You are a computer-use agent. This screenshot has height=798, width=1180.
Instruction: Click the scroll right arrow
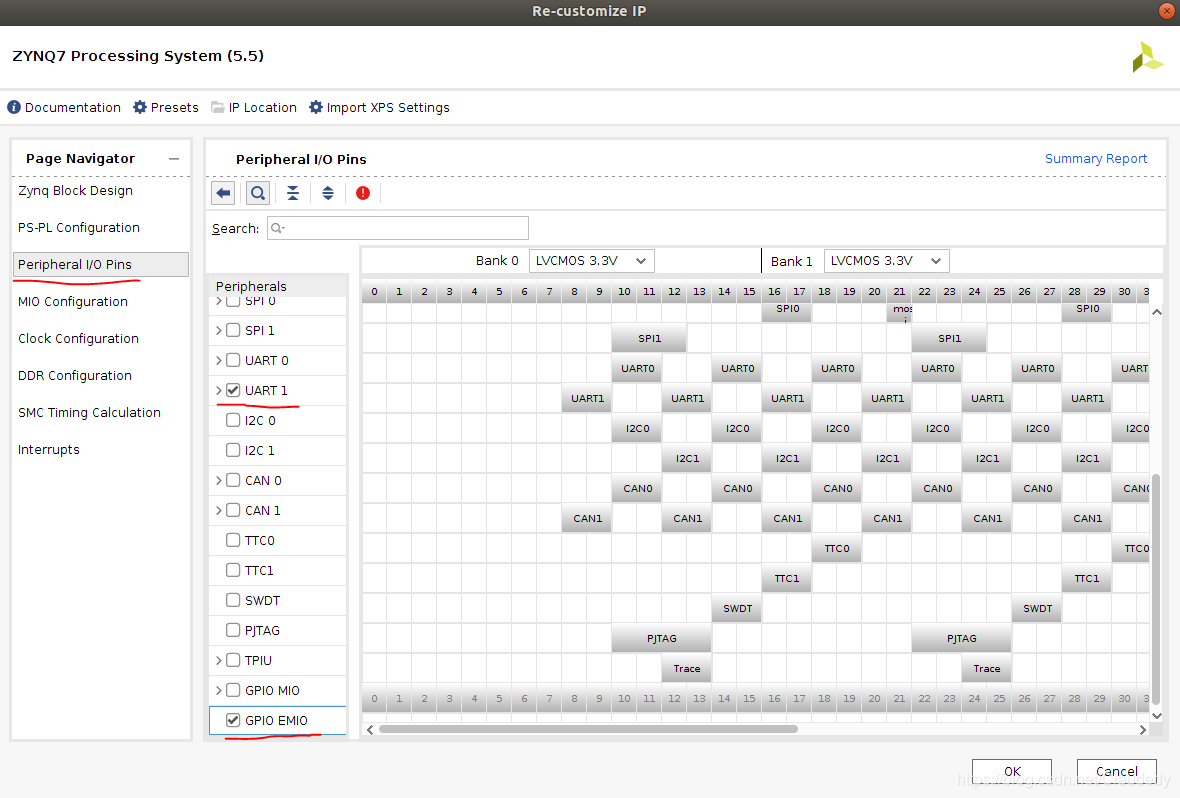(1142, 729)
